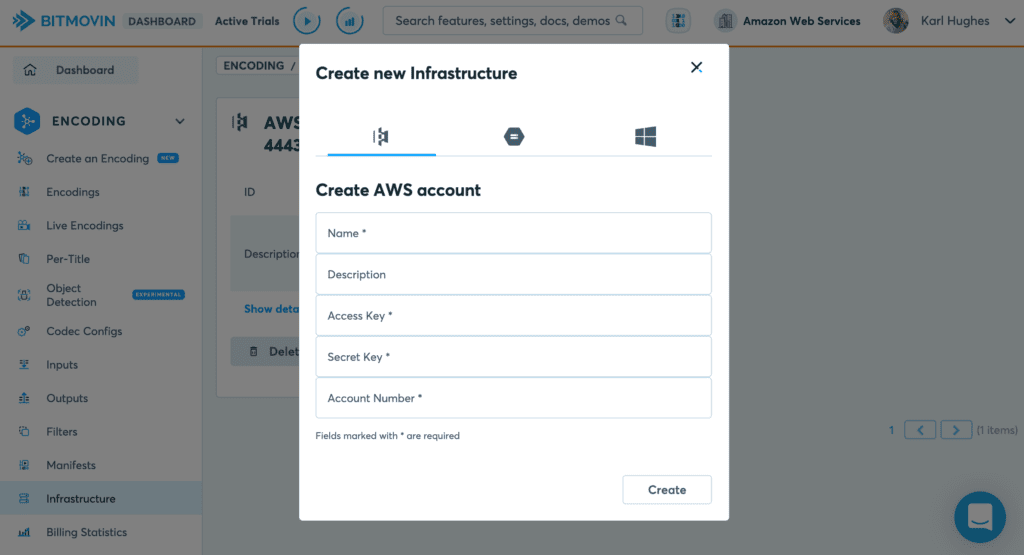This screenshot has height=555, width=1024.
Task: Click the Dashboard home icon
Action: pyautogui.click(x=30, y=70)
